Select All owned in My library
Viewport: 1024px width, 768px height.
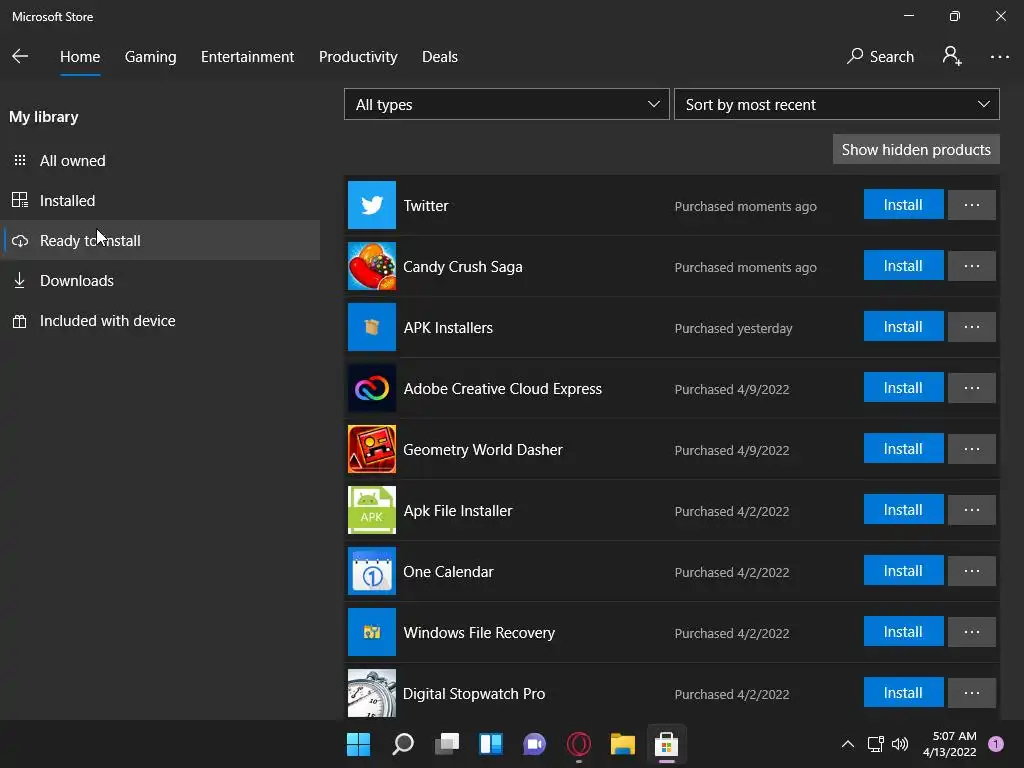coord(160,161)
